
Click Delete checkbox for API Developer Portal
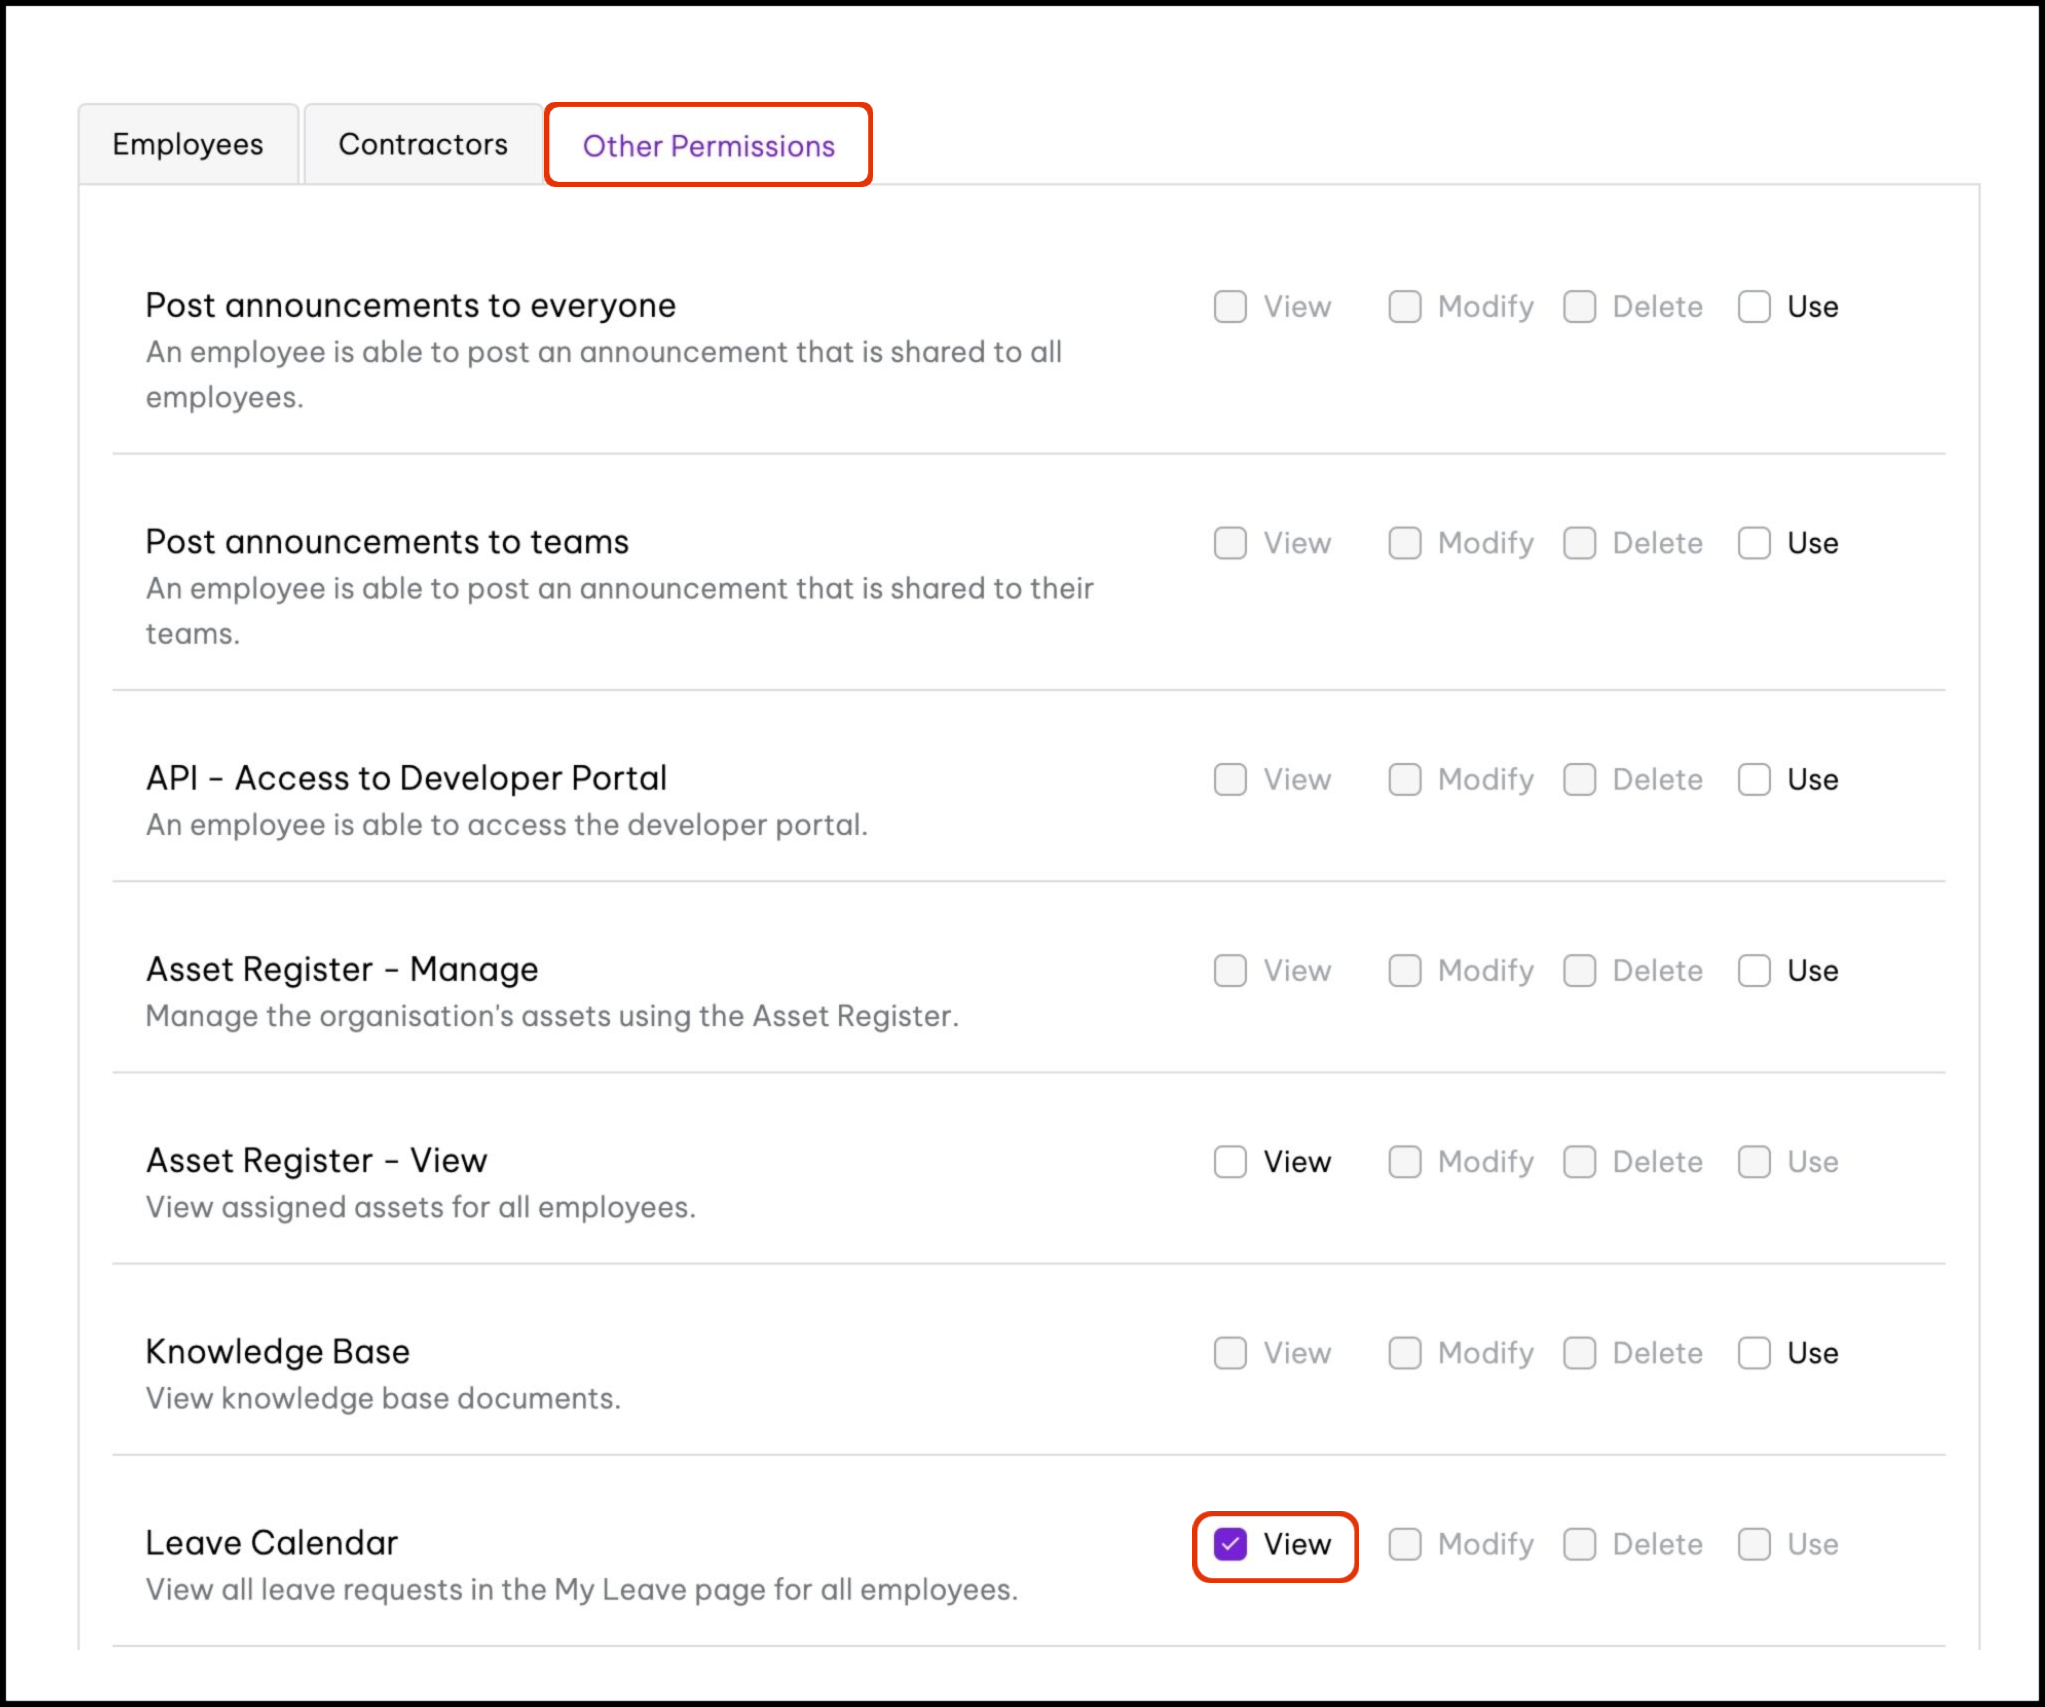coord(1580,780)
